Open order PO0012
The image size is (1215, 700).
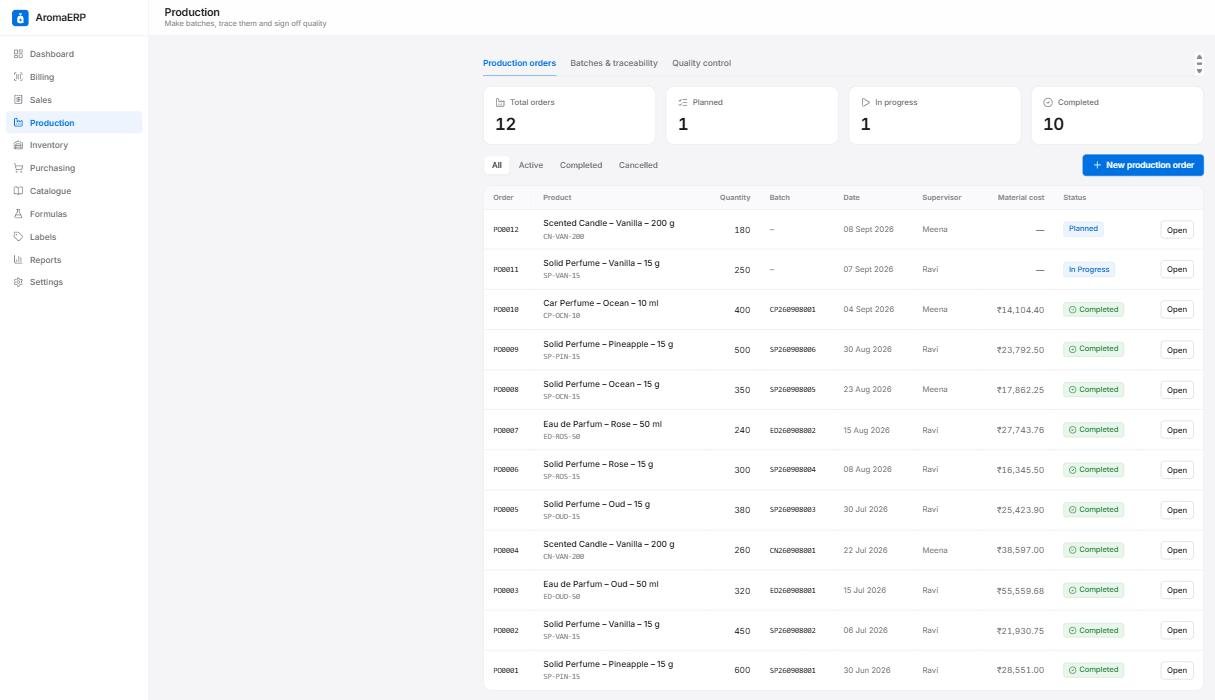[1177, 230]
